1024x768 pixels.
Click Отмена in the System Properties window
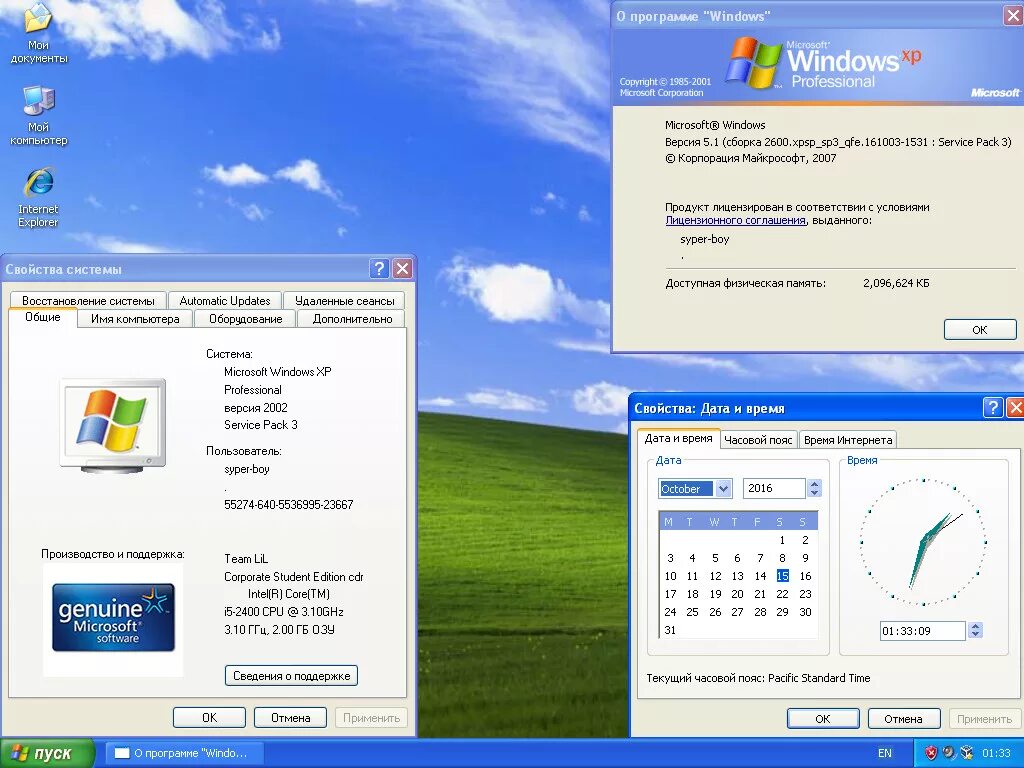[x=291, y=718]
